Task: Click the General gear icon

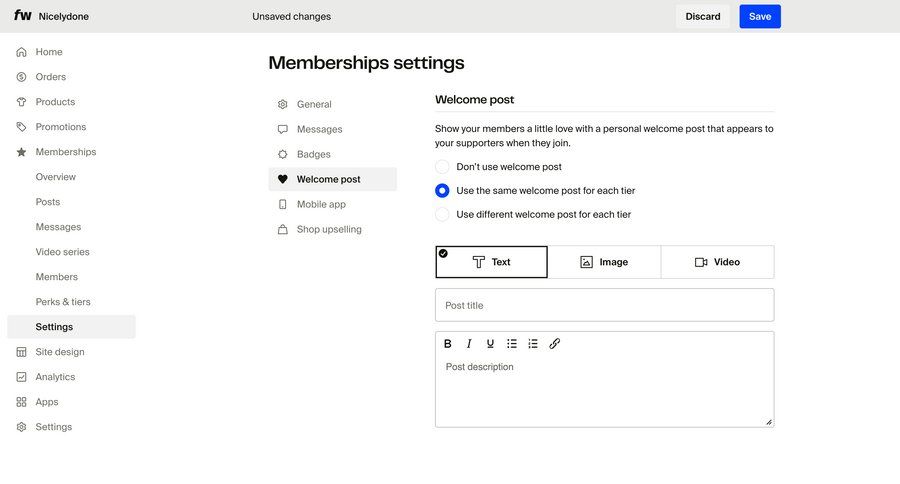Action: [282, 104]
